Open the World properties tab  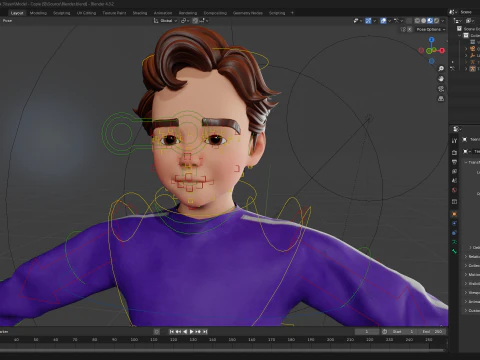click(454, 190)
